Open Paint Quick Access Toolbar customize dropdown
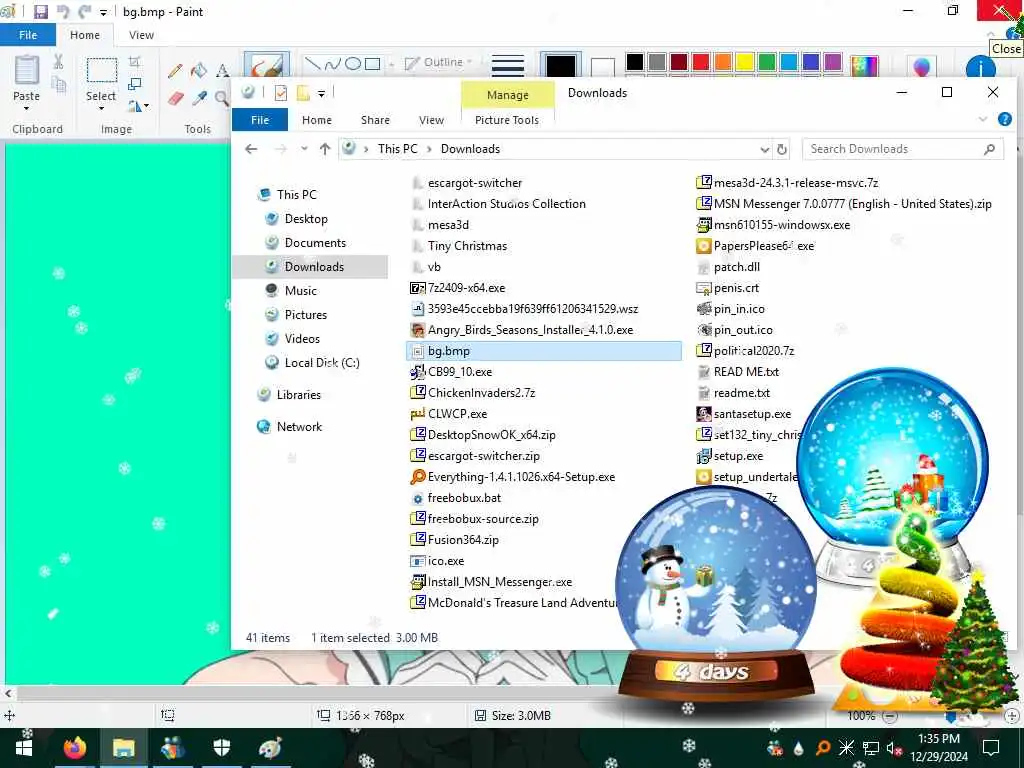 click(103, 12)
